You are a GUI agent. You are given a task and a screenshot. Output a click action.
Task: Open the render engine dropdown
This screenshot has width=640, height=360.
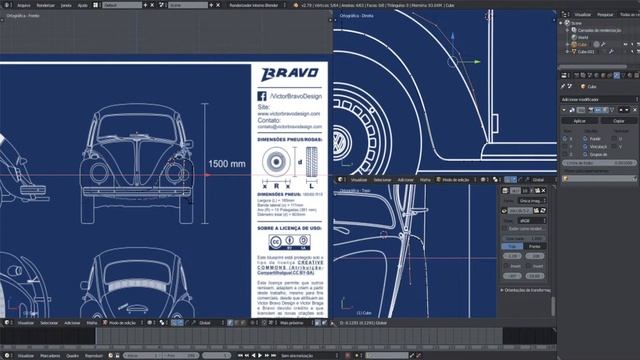tap(258, 5)
